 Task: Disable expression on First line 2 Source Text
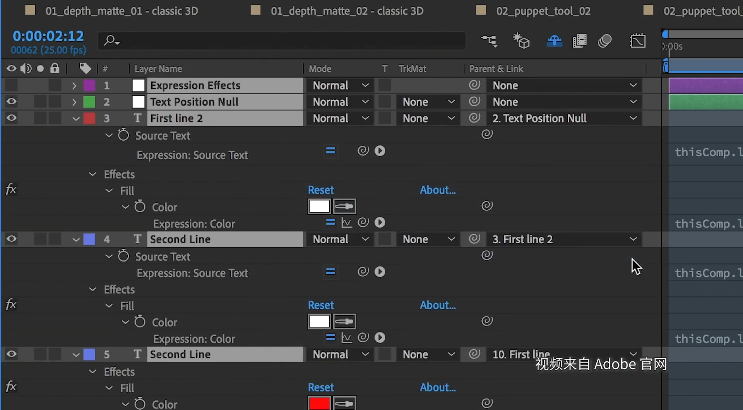click(330, 151)
